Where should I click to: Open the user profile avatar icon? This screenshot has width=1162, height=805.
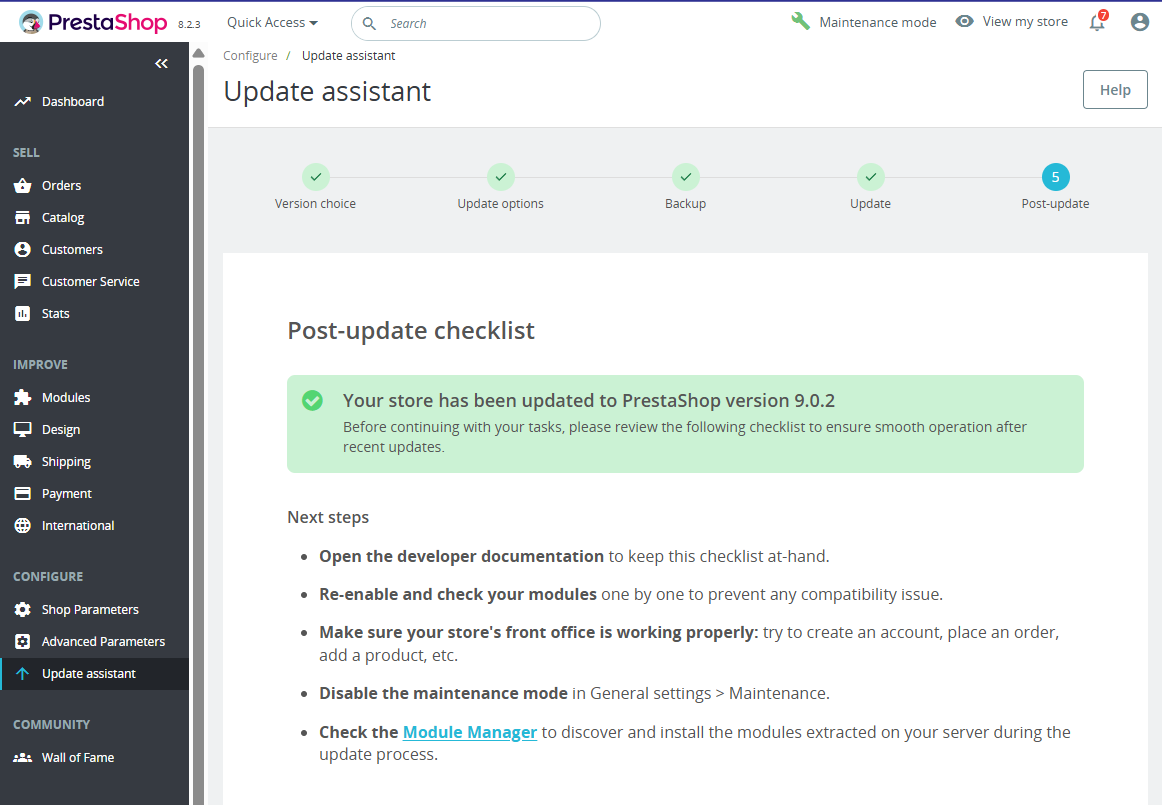1139,22
